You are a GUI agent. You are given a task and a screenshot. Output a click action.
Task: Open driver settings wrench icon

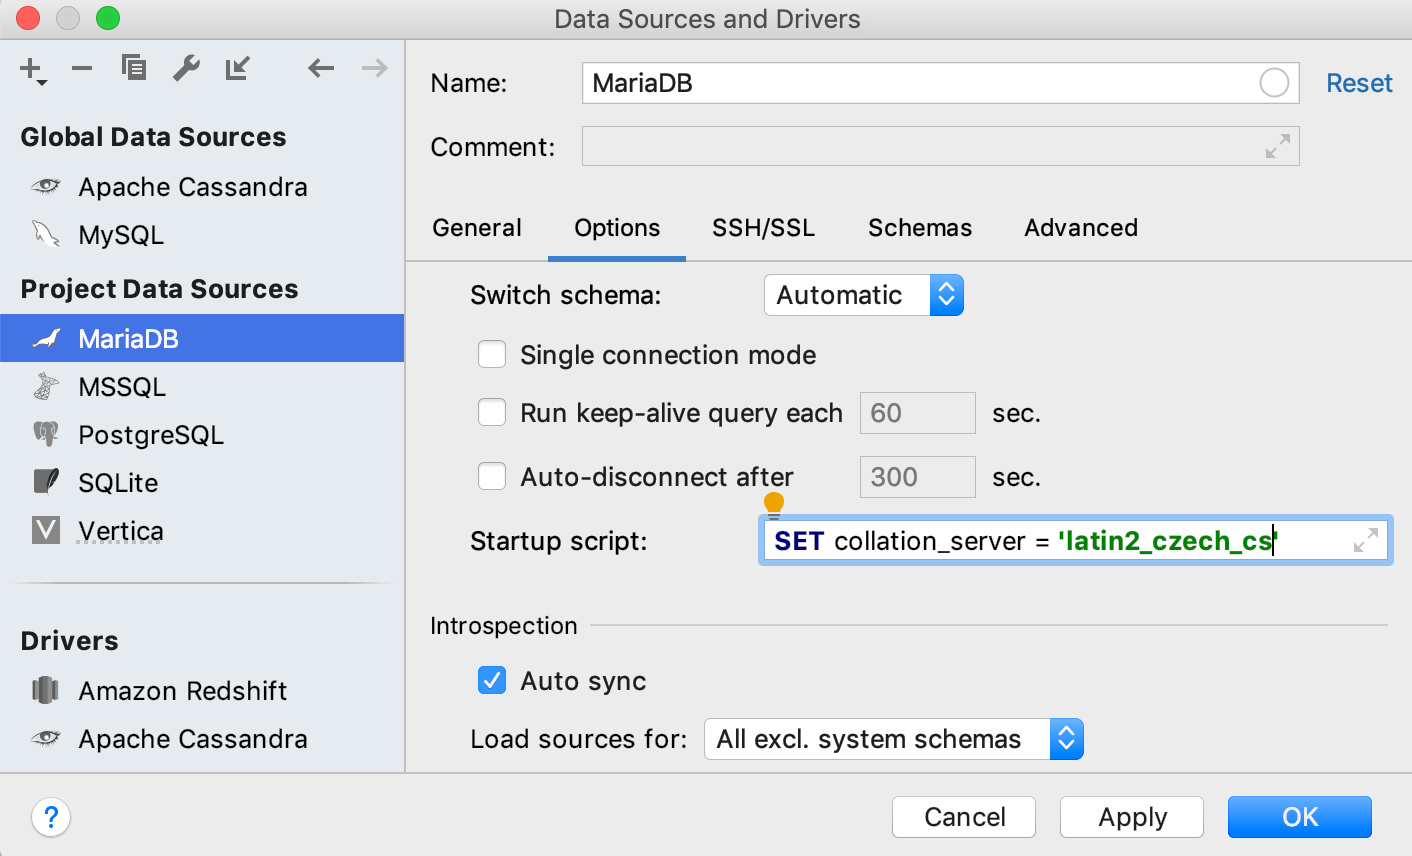(x=186, y=68)
